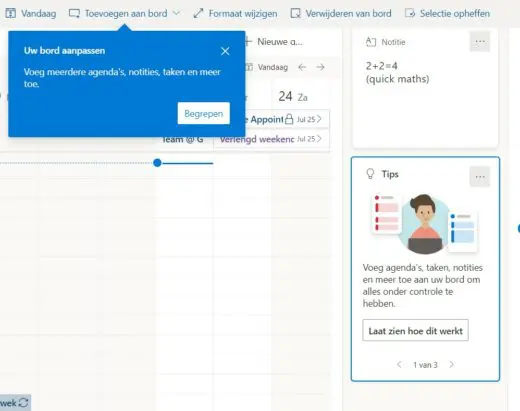Open the Notitie card more options menu

click(480, 42)
